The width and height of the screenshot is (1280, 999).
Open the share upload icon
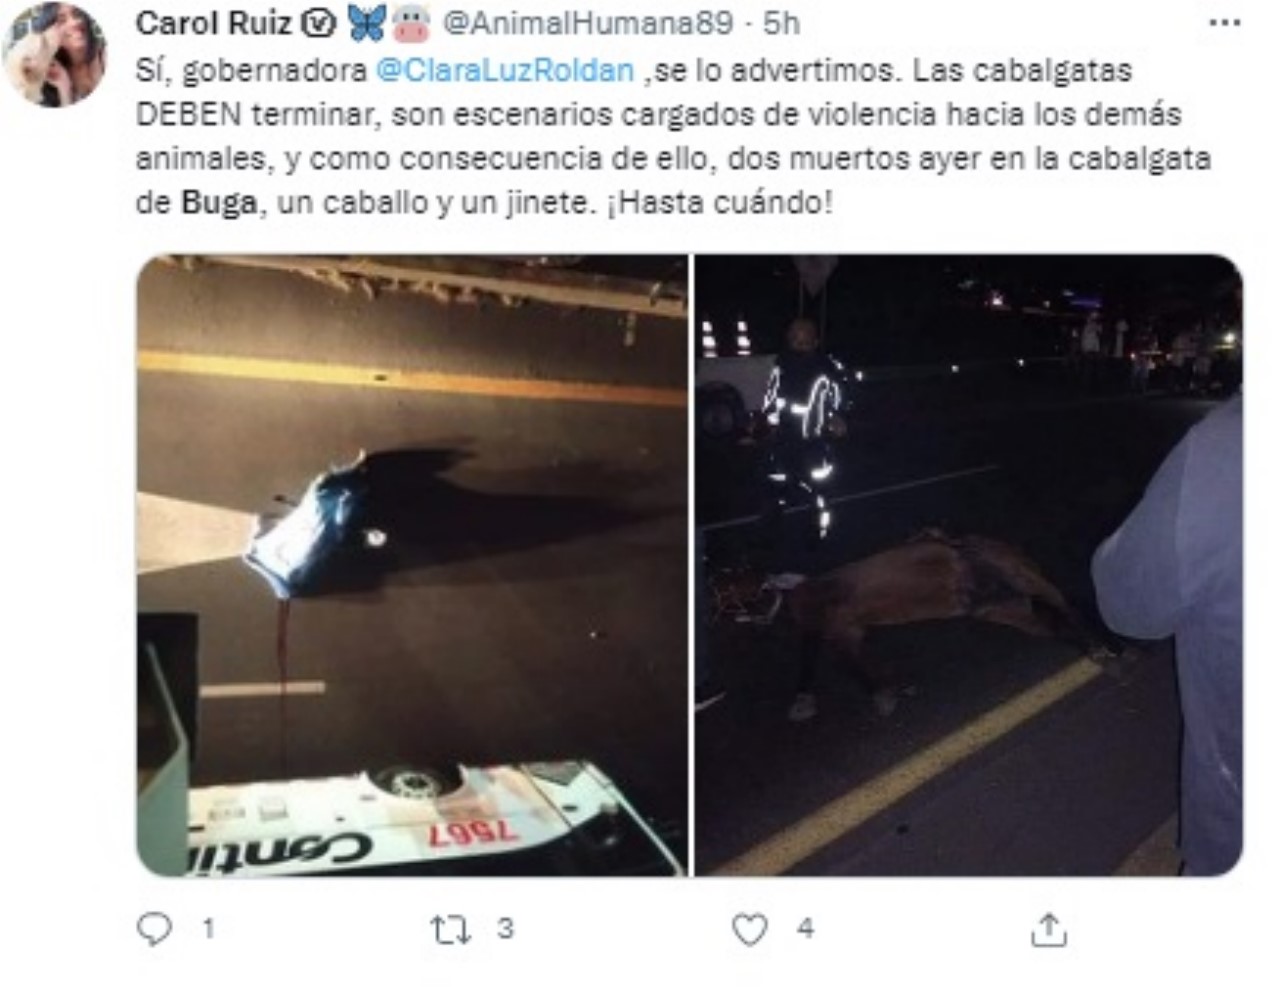(1048, 929)
